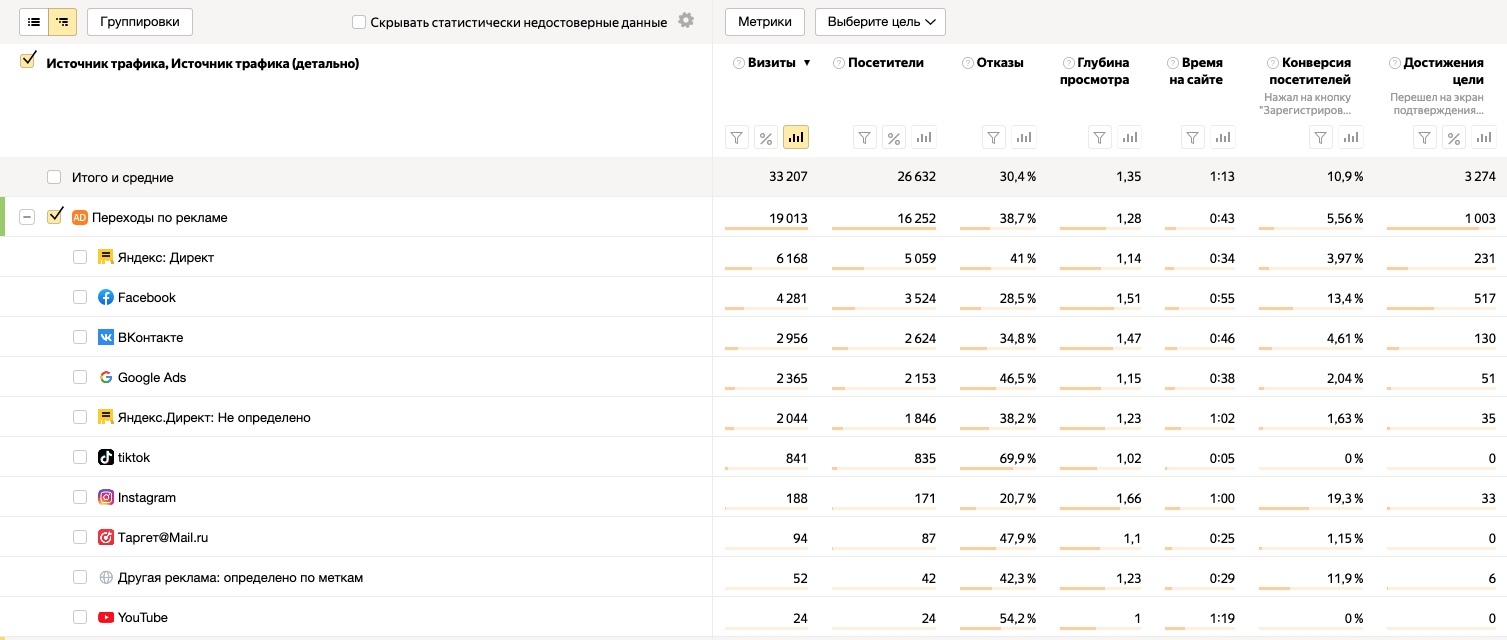The image size is (1507, 640).
Task: Sort by the Визиты column header
Action: coord(771,63)
